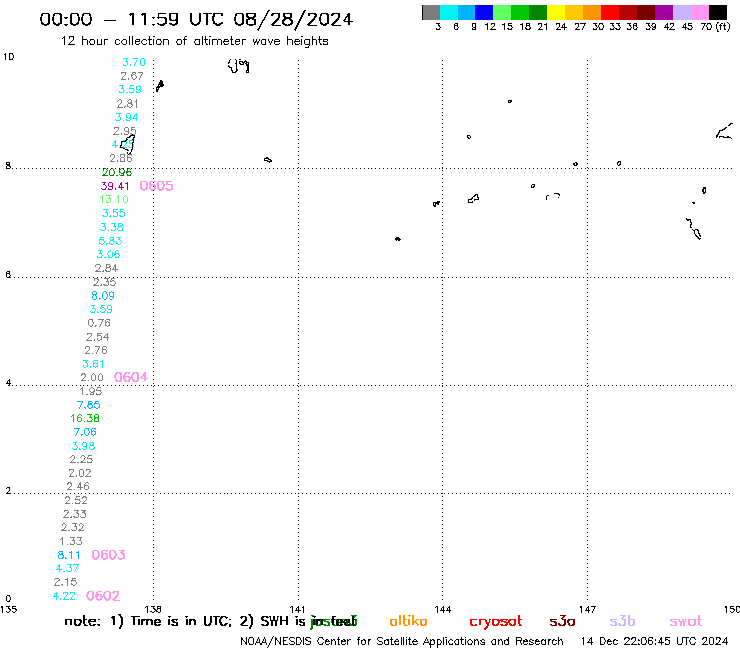740x650 pixels.
Task: Click the 8.11 reading beside 0603
Action: pos(69,556)
